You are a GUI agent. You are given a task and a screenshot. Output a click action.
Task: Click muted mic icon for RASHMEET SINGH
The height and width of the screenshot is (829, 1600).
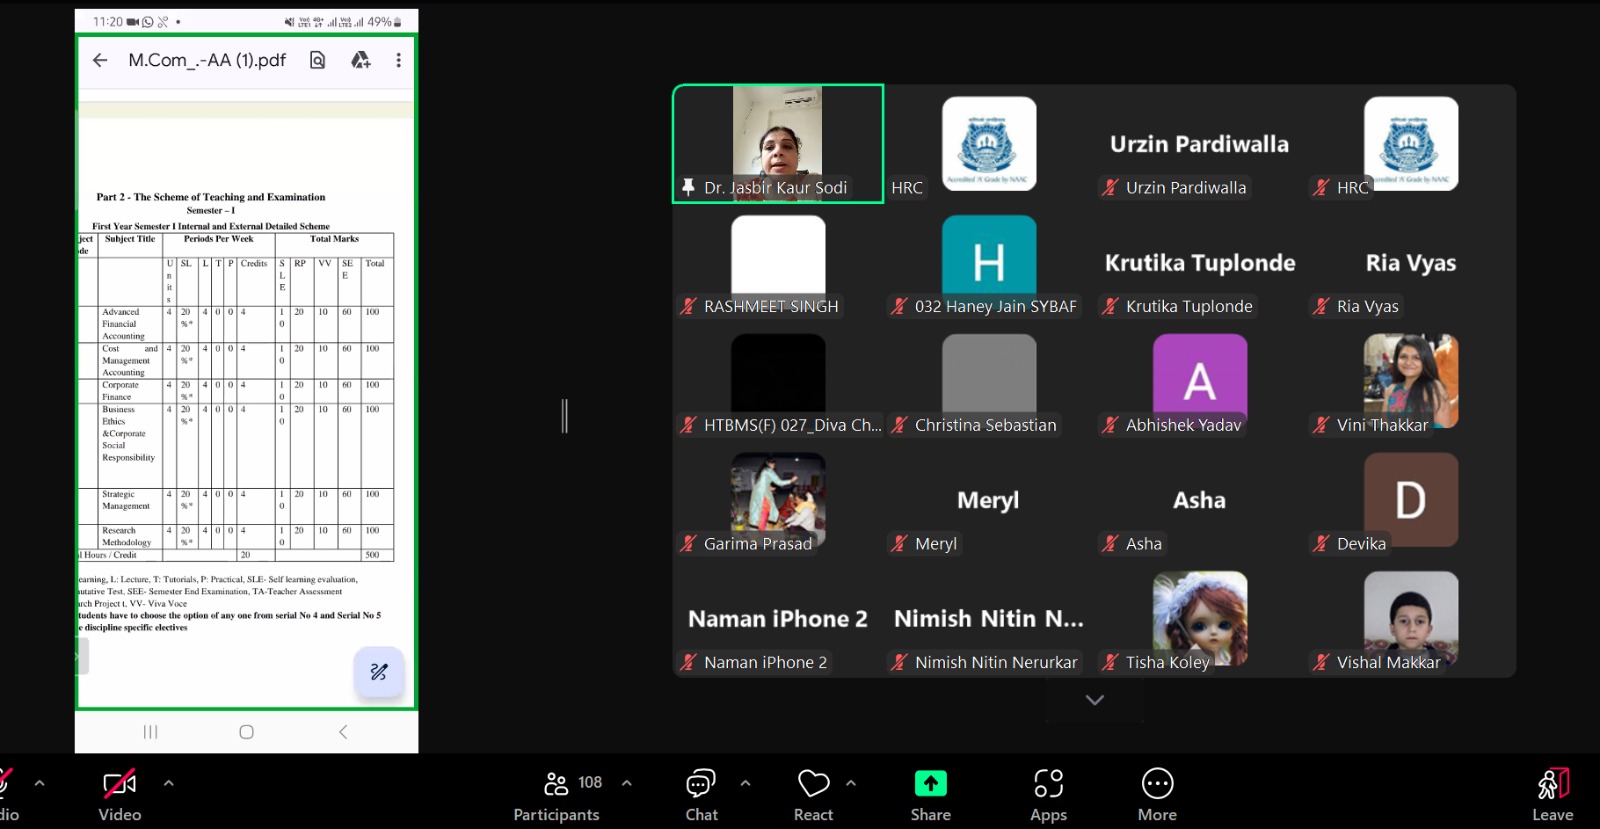pos(688,306)
